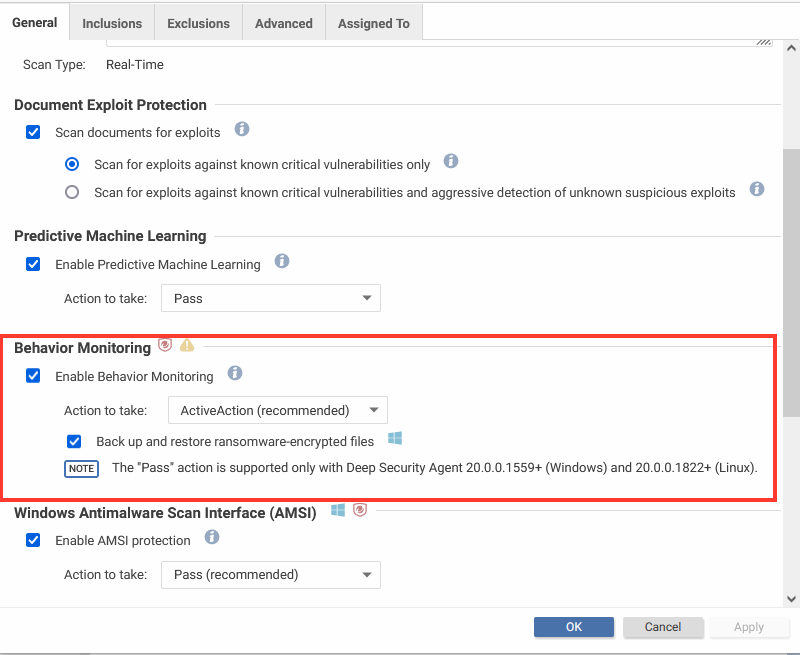The image size is (800, 655).
Task: Click info icon beside Enable Predictive Machine Learning
Action: (282, 261)
